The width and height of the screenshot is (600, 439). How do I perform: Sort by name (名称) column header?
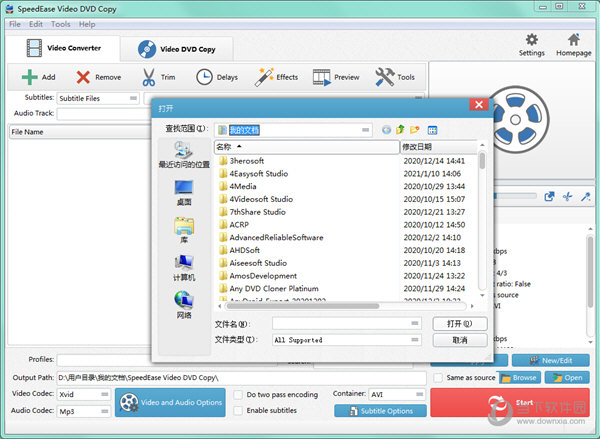point(307,147)
